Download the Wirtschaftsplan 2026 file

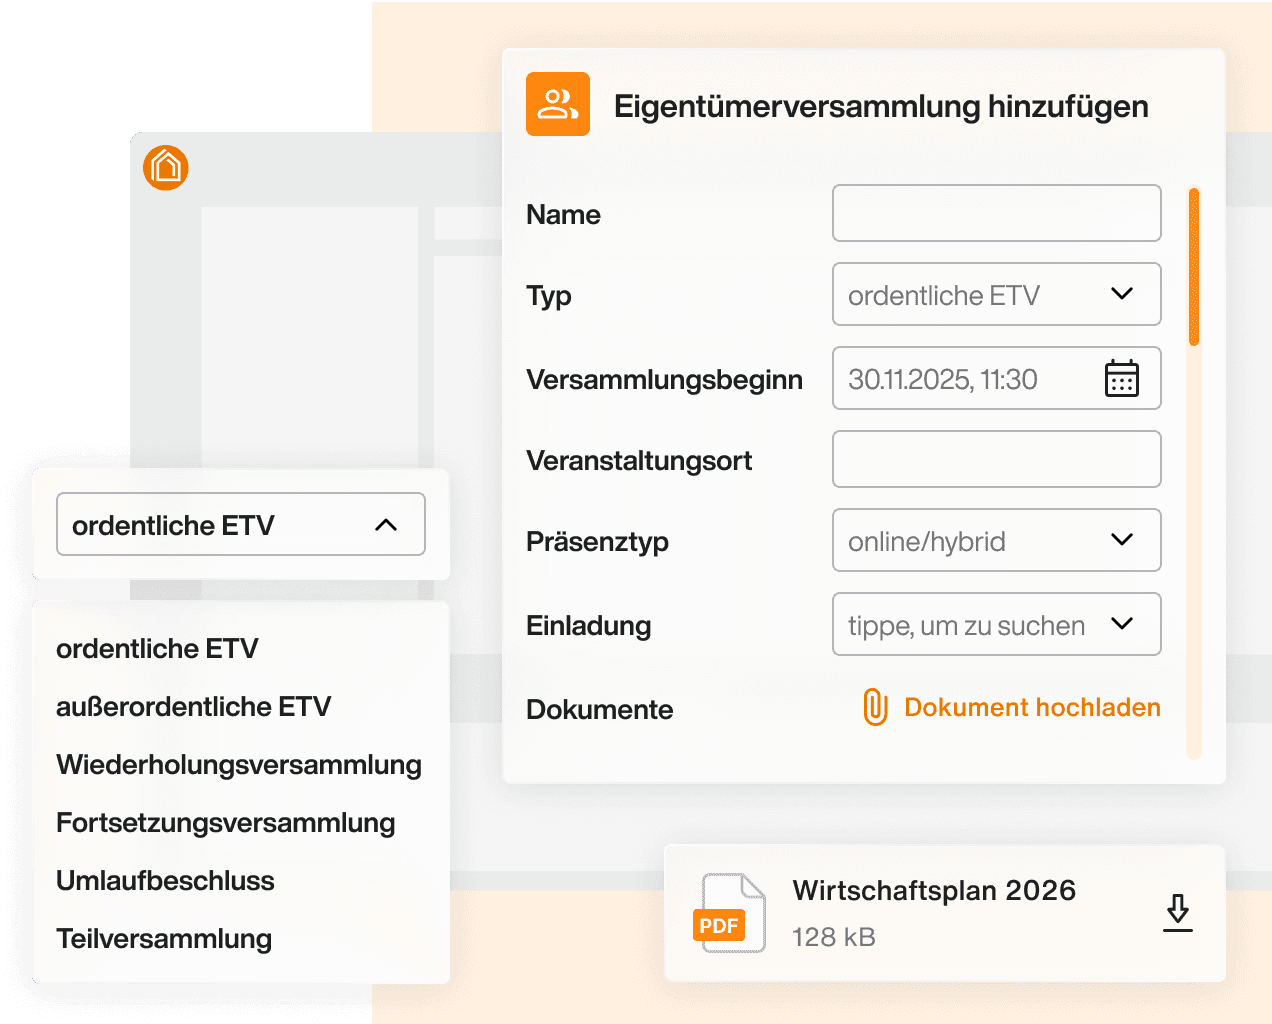1177,912
